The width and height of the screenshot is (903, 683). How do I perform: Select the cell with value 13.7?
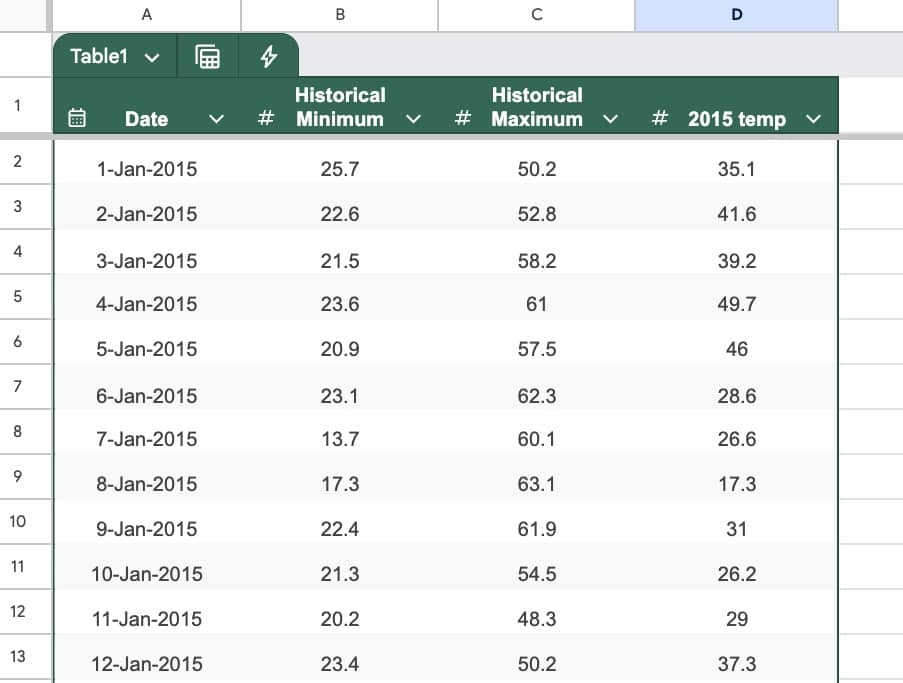(x=340, y=439)
